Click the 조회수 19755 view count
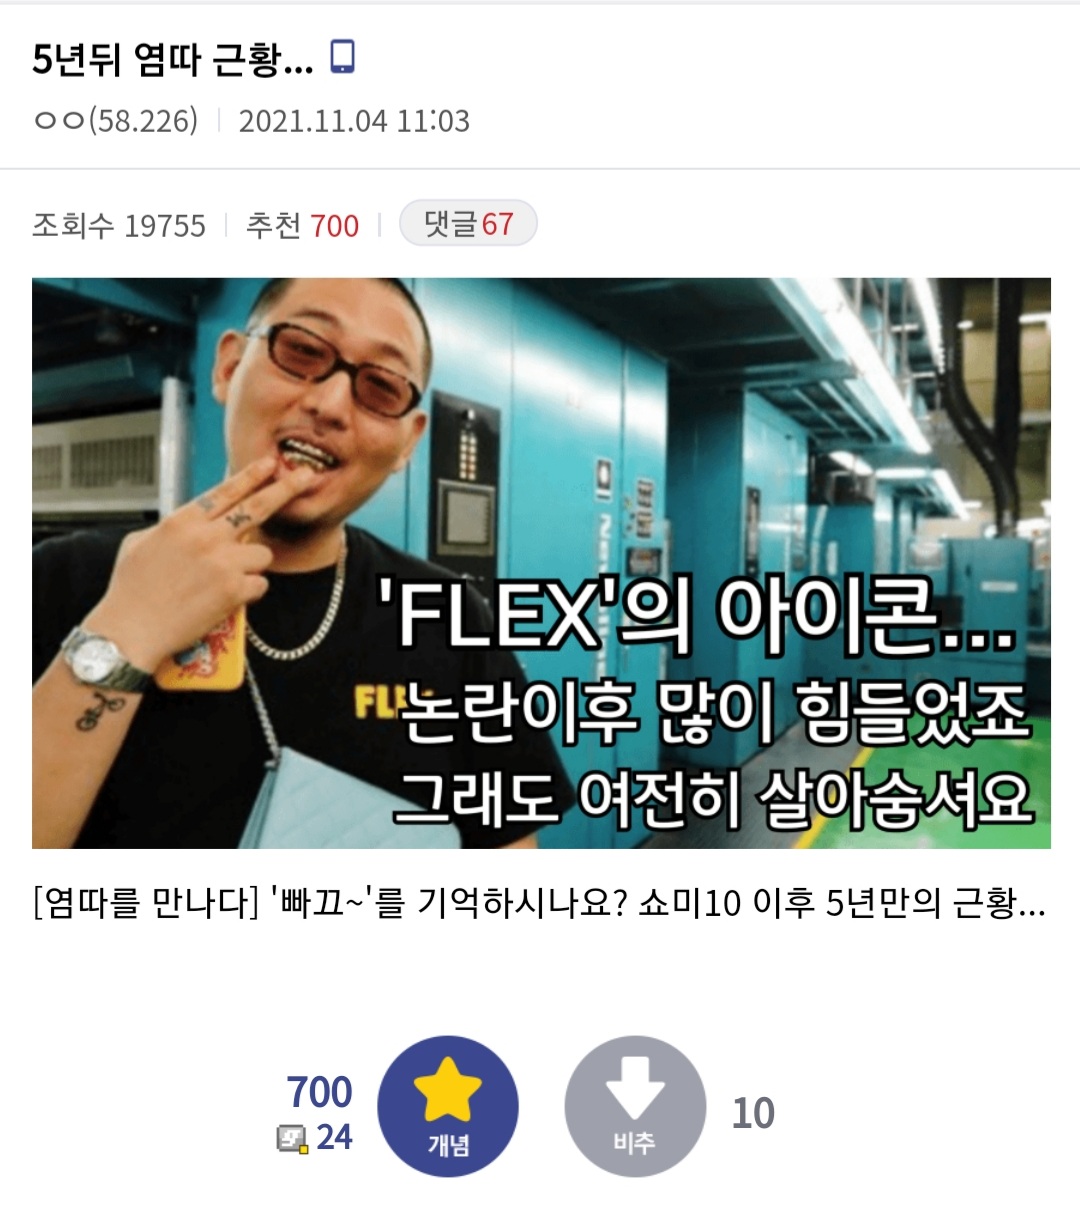Image resolution: width=1080 pixels, height=1208 pixels. (118, 225)
